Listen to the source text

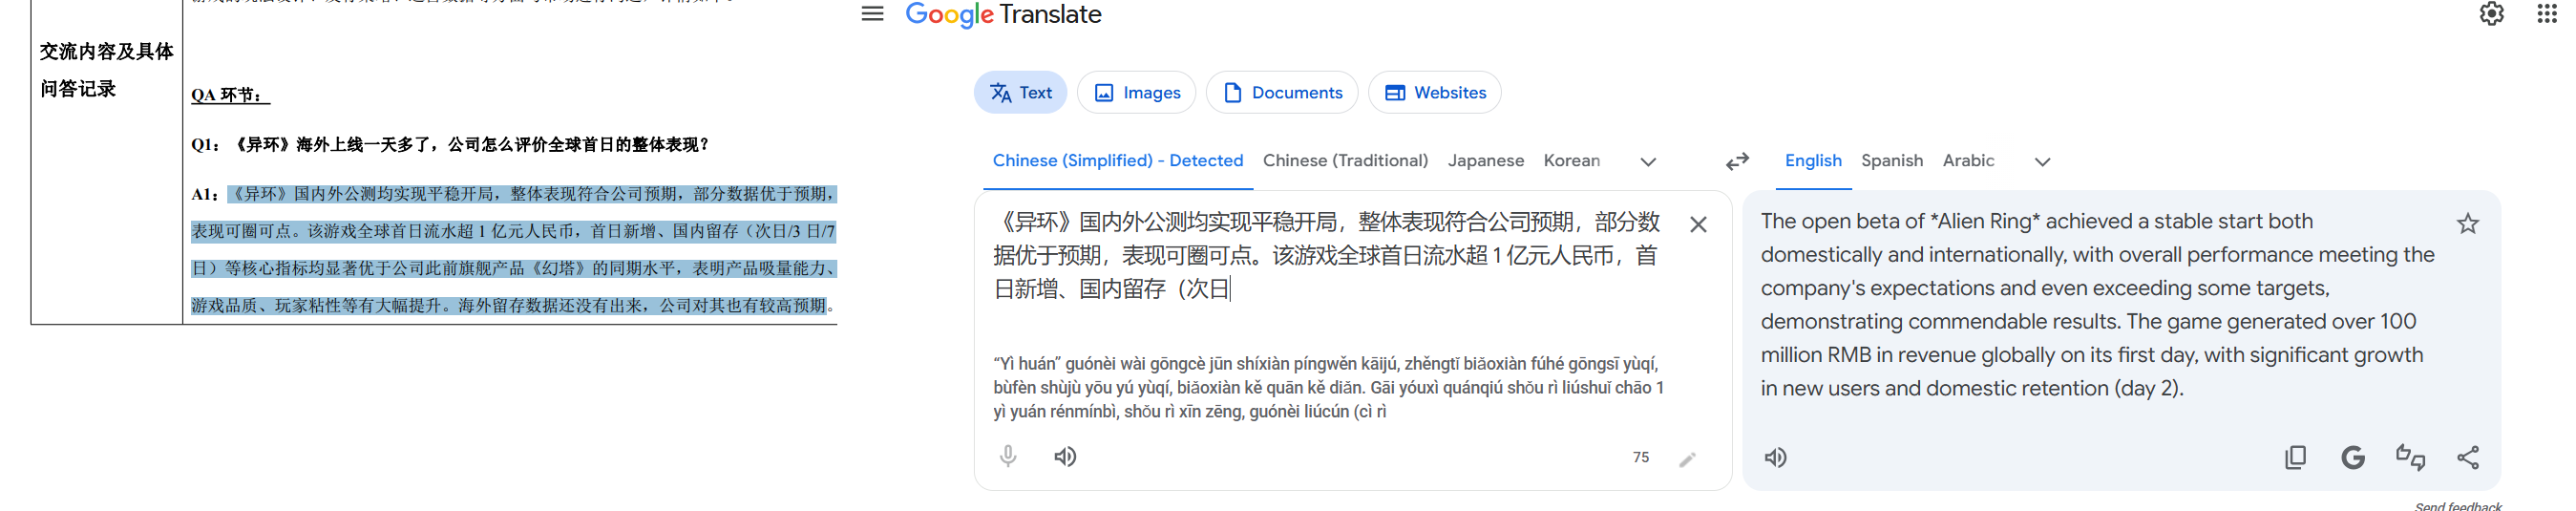coord(1065,457)
